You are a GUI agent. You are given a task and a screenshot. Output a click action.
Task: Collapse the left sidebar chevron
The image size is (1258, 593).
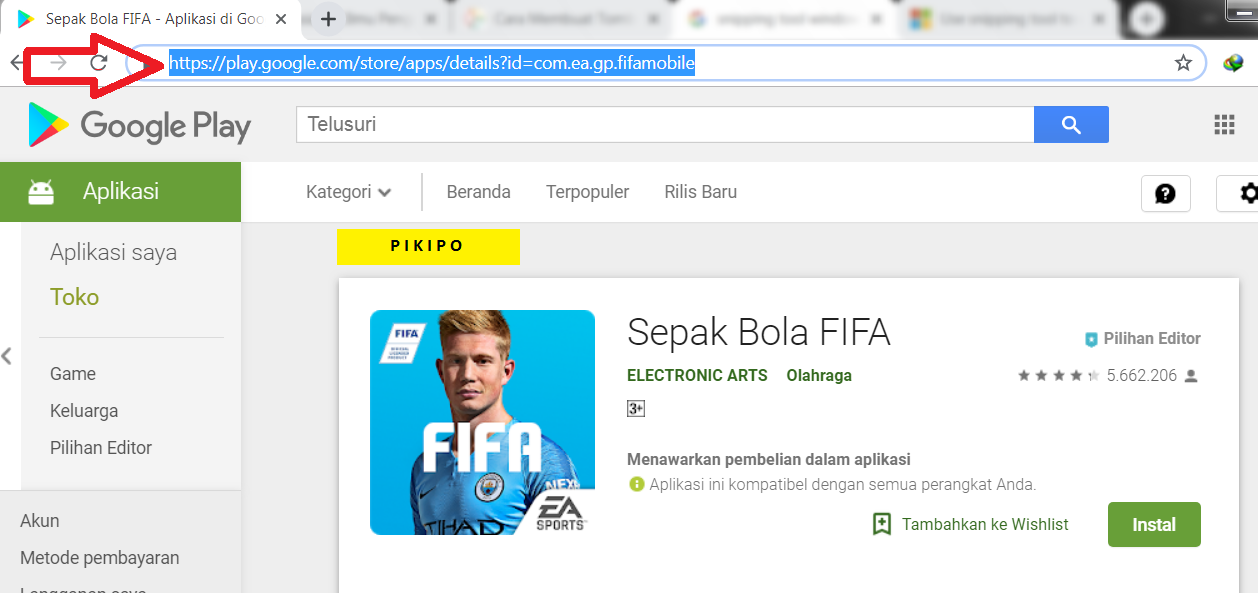click(x=7, y=355)
